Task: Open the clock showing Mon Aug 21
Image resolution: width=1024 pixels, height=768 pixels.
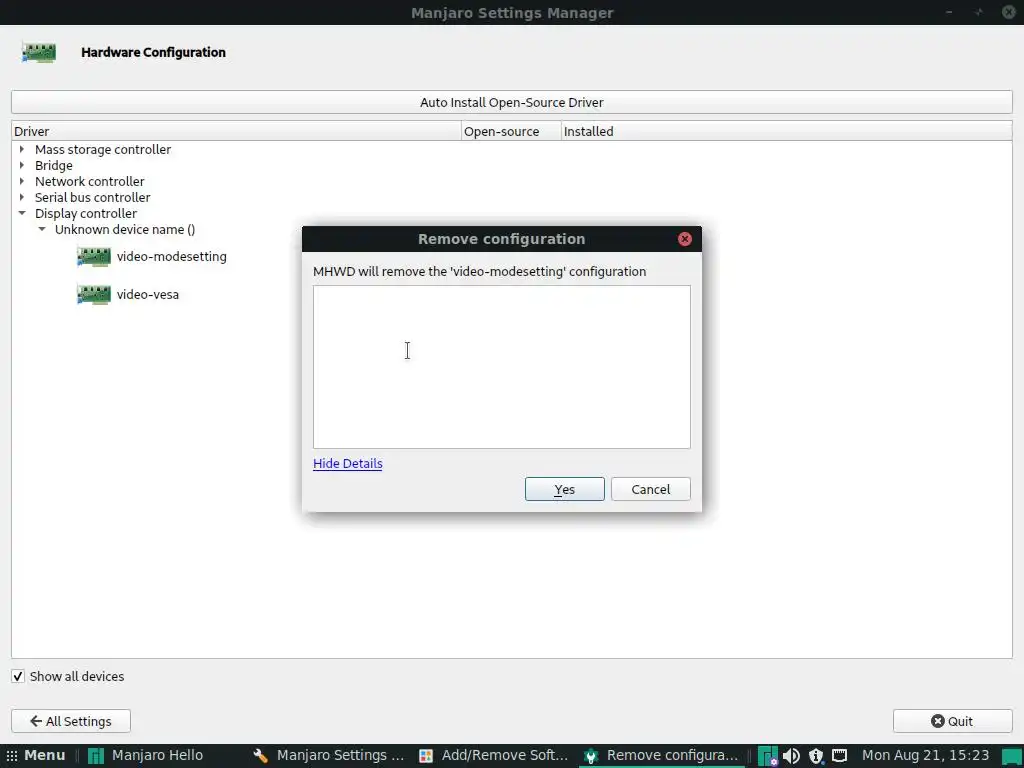Action: point(925,756)
